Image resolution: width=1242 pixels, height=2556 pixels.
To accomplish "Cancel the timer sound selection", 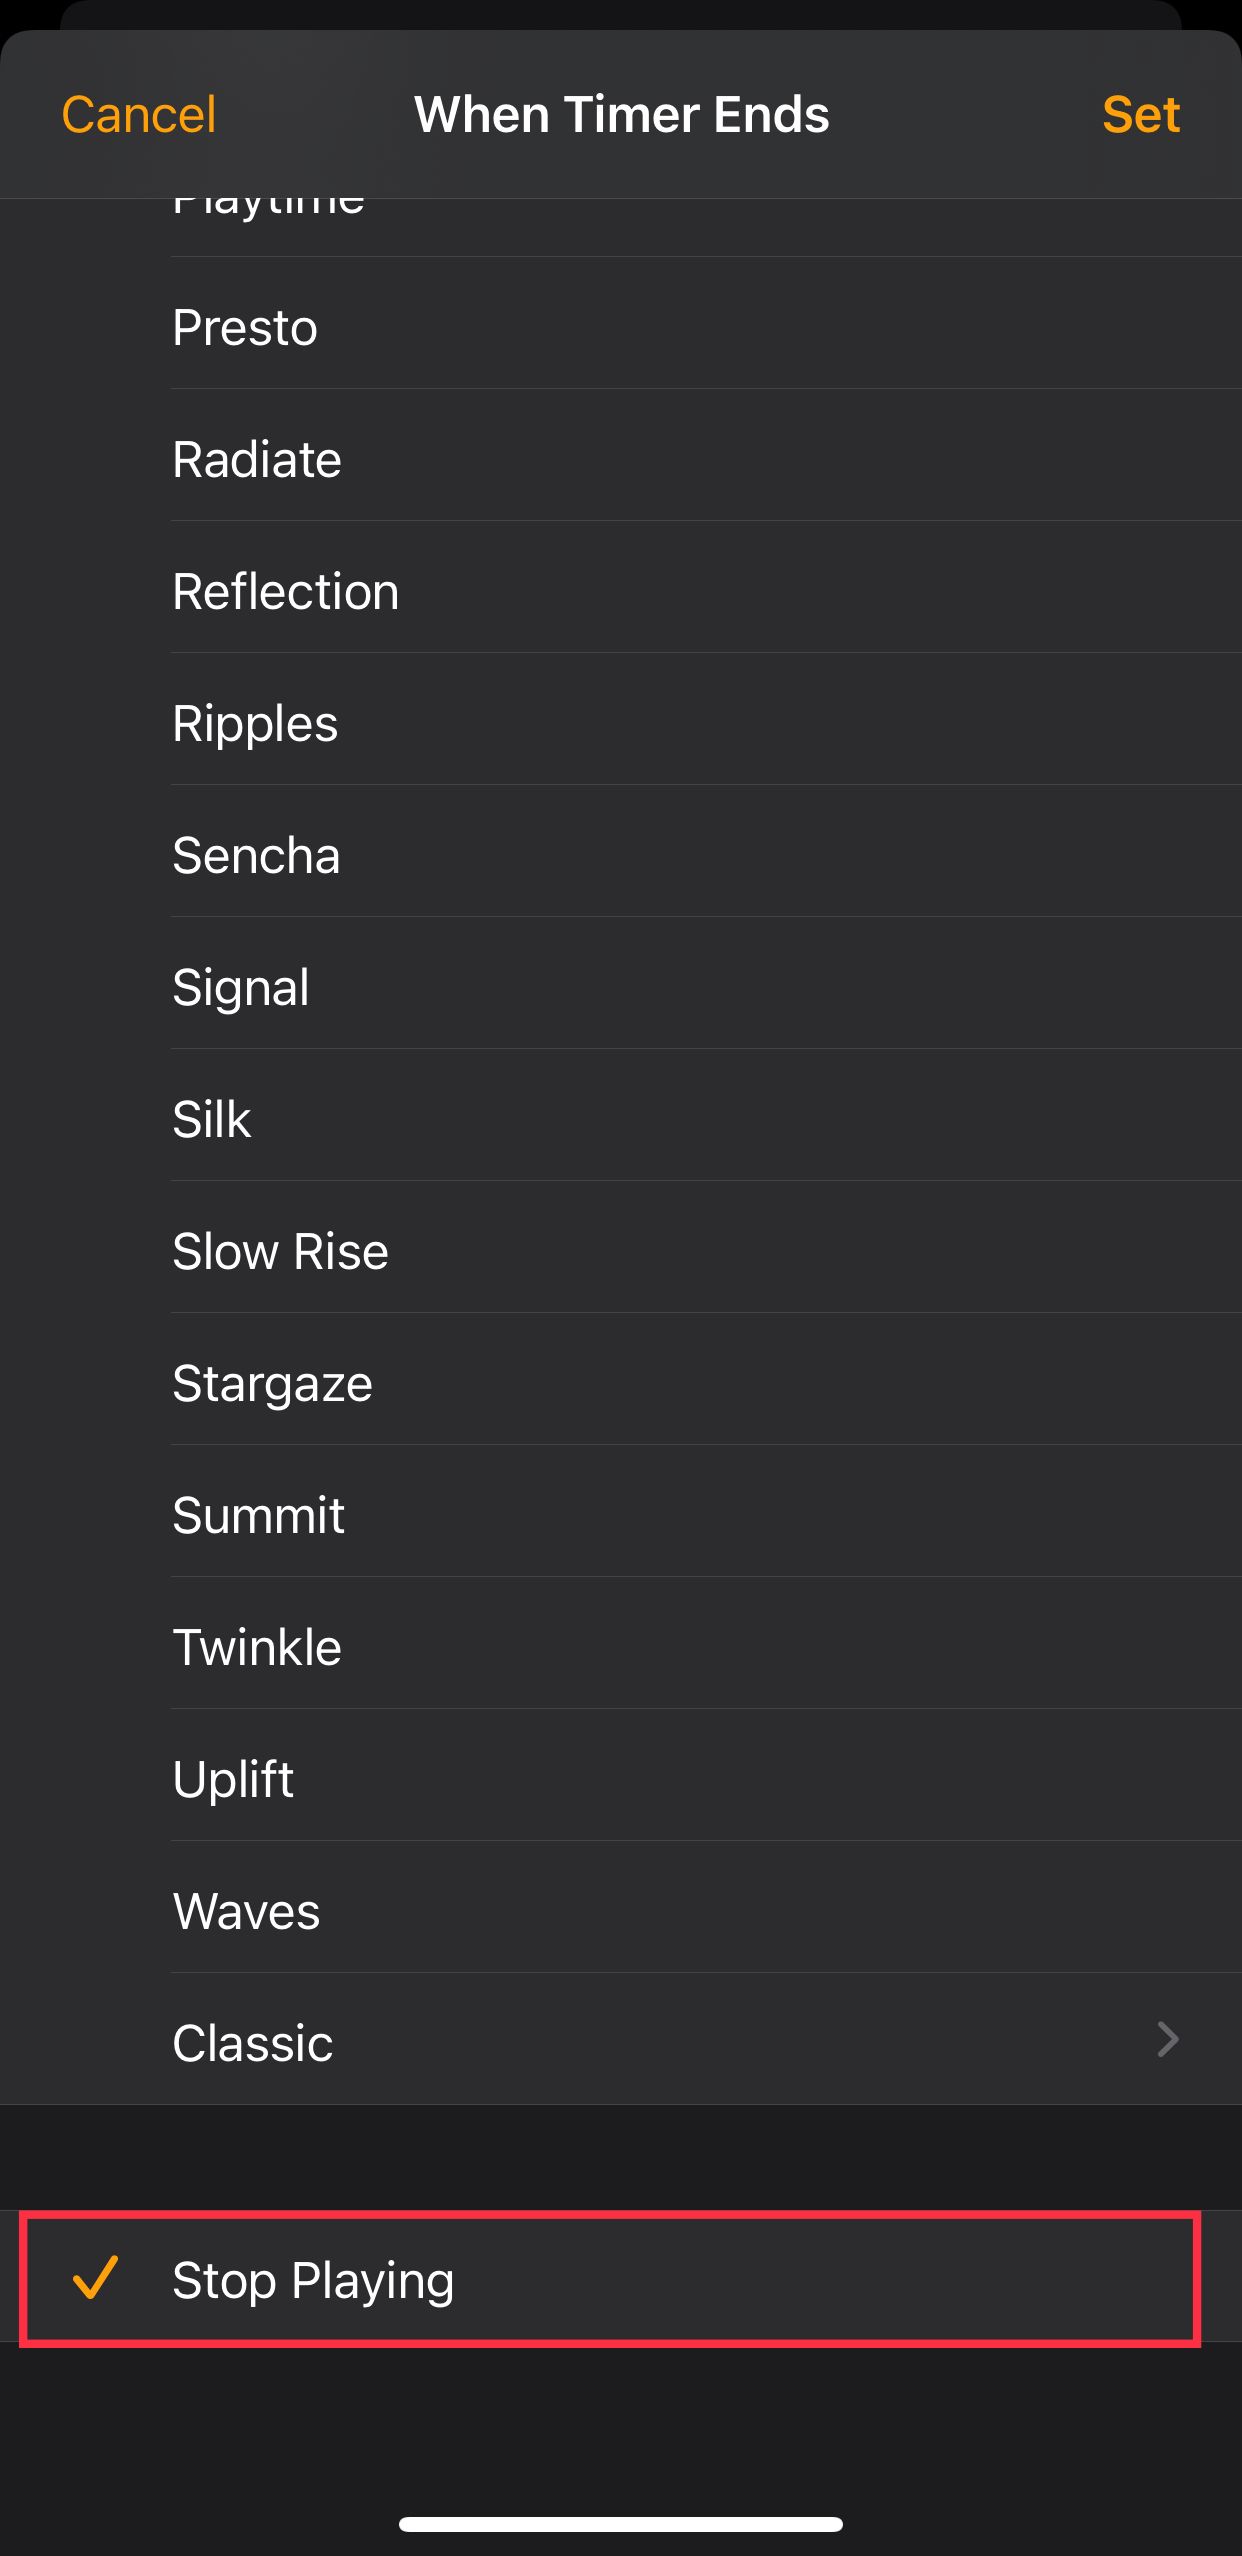I will click(138, 113).
